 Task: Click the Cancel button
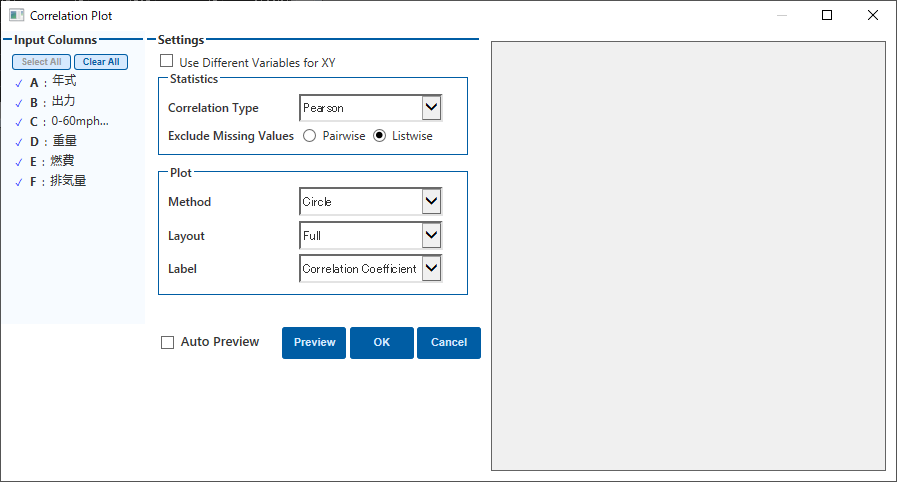[448, 342]
